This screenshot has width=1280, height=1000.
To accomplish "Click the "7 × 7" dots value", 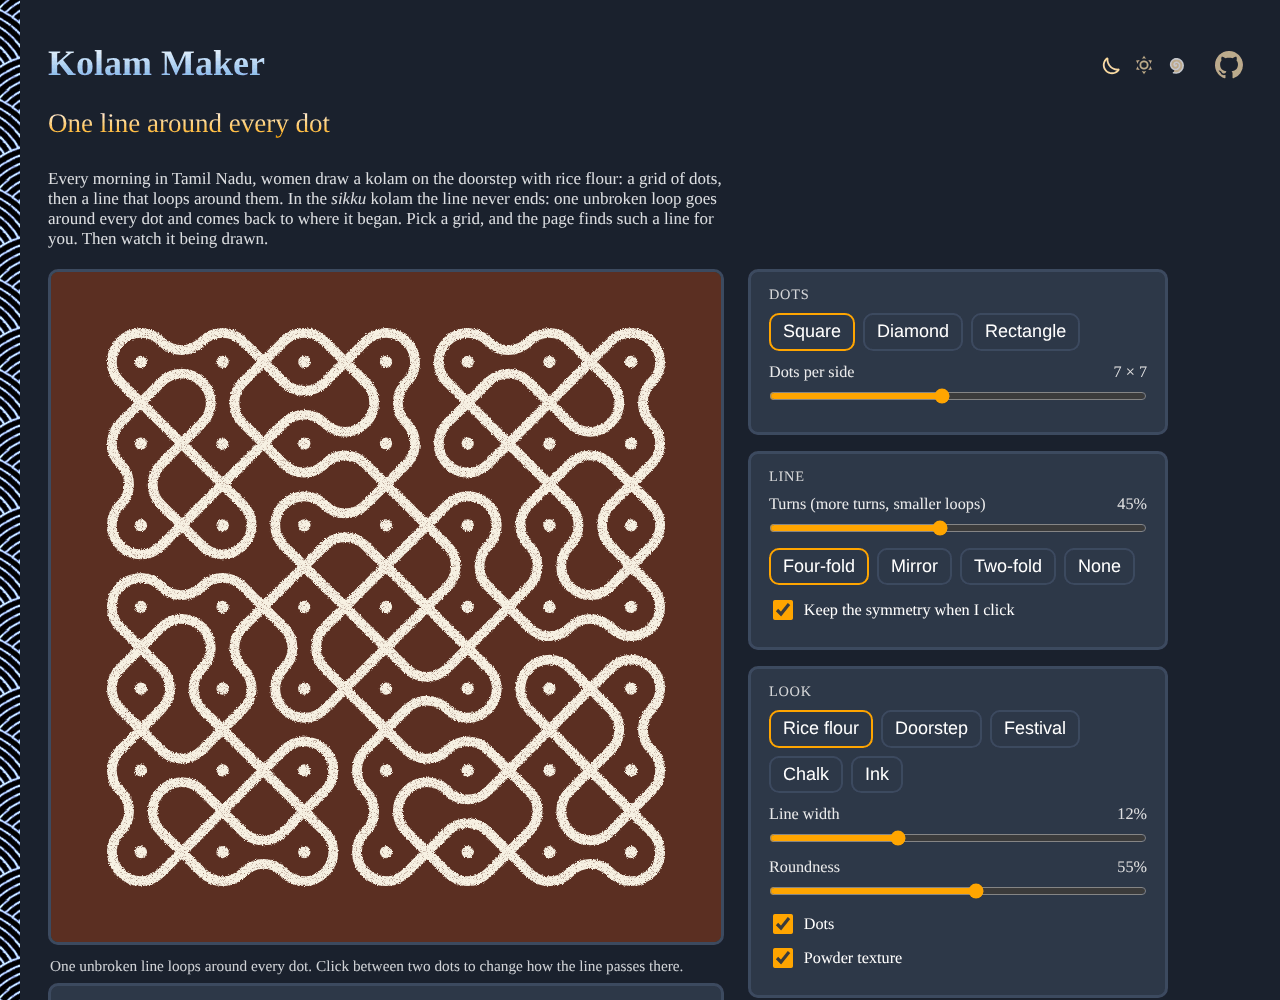I will coord(1130,372).
